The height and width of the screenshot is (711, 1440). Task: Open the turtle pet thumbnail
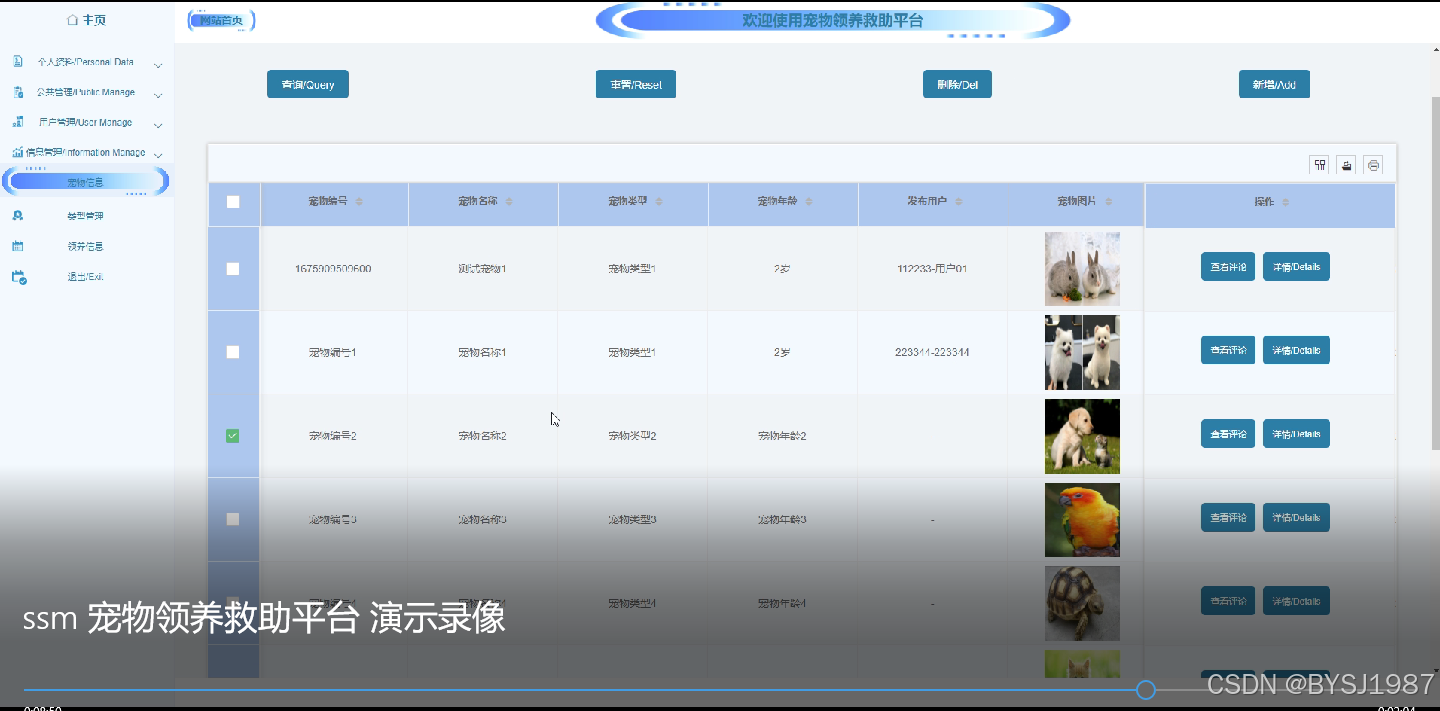1082,603
